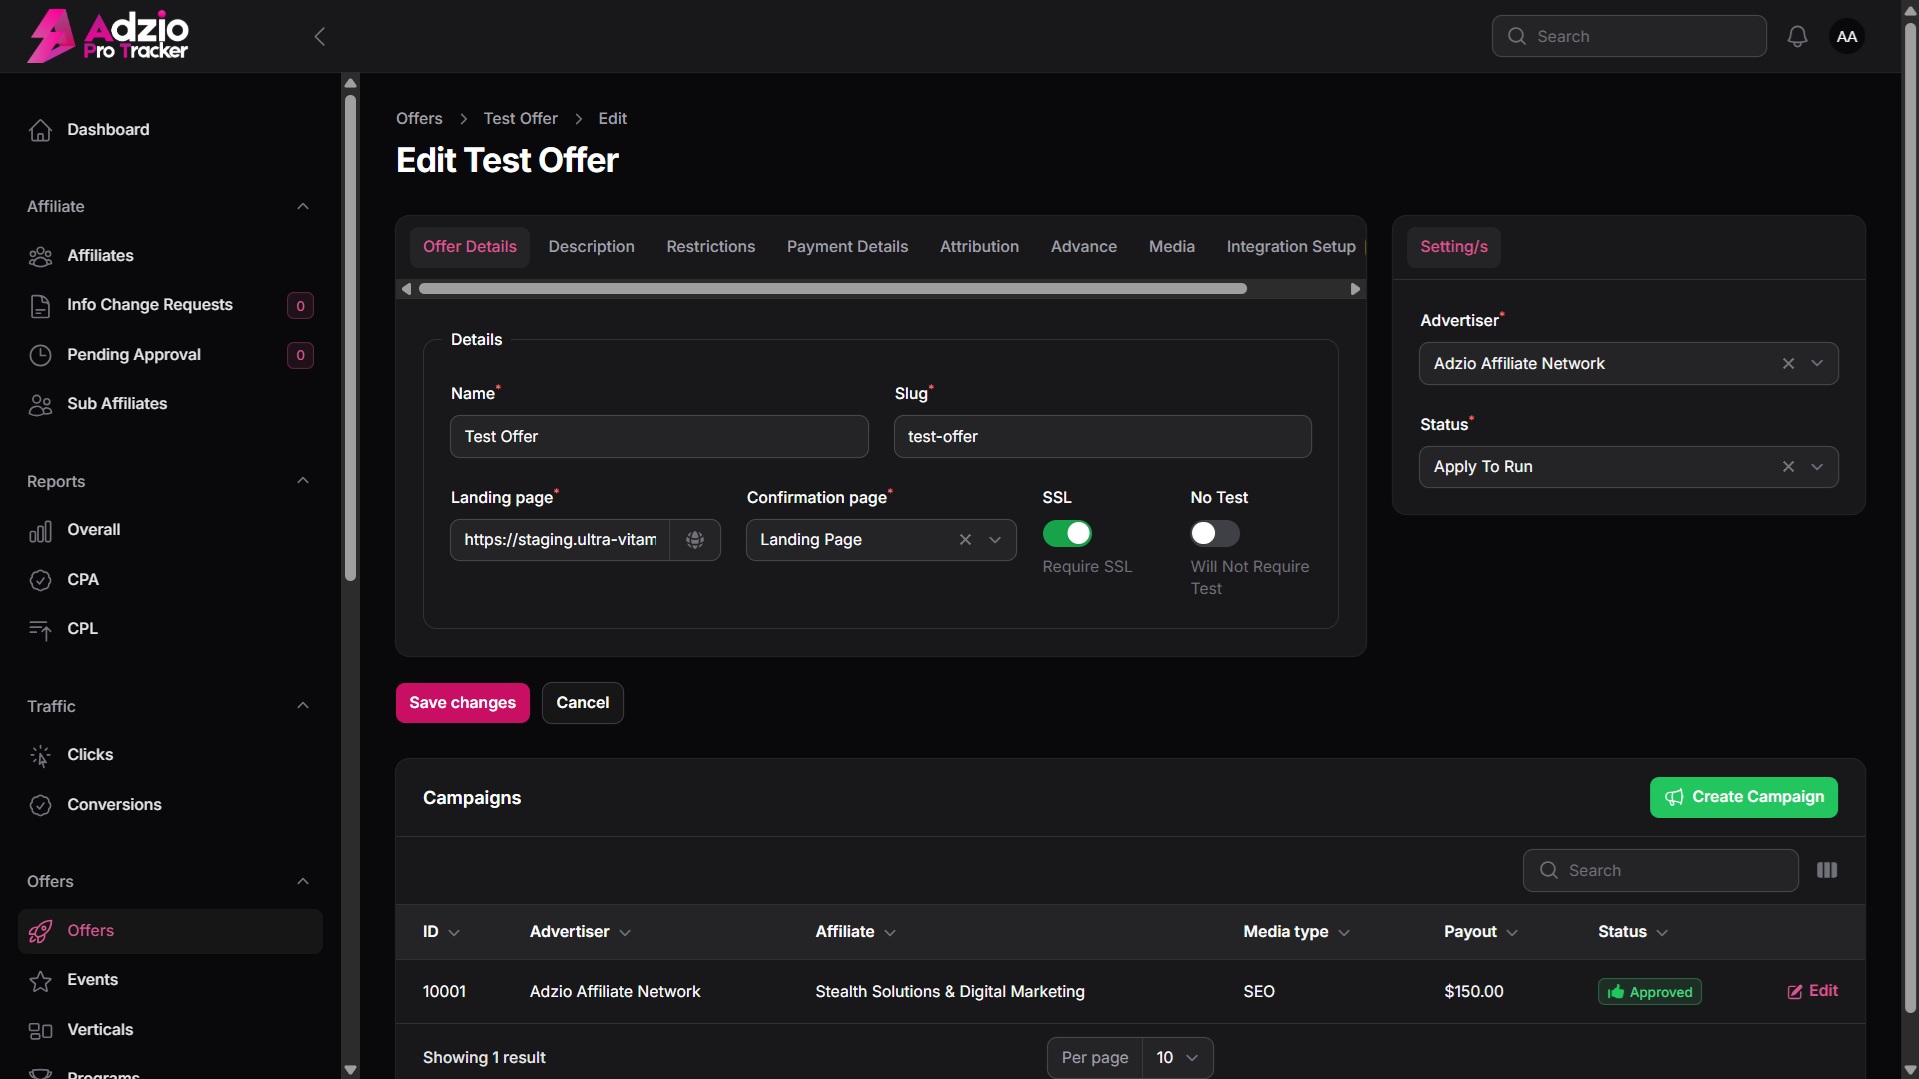
Task: Switch to the Description tab
Action: (x=591, y=247)
